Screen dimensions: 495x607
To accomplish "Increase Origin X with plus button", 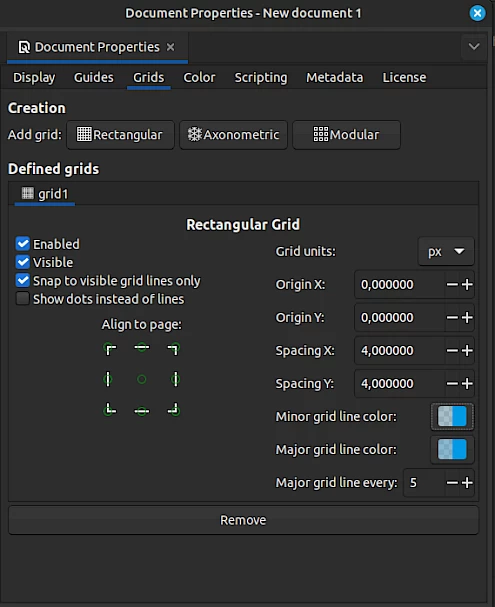I will [x=467, y=285].
